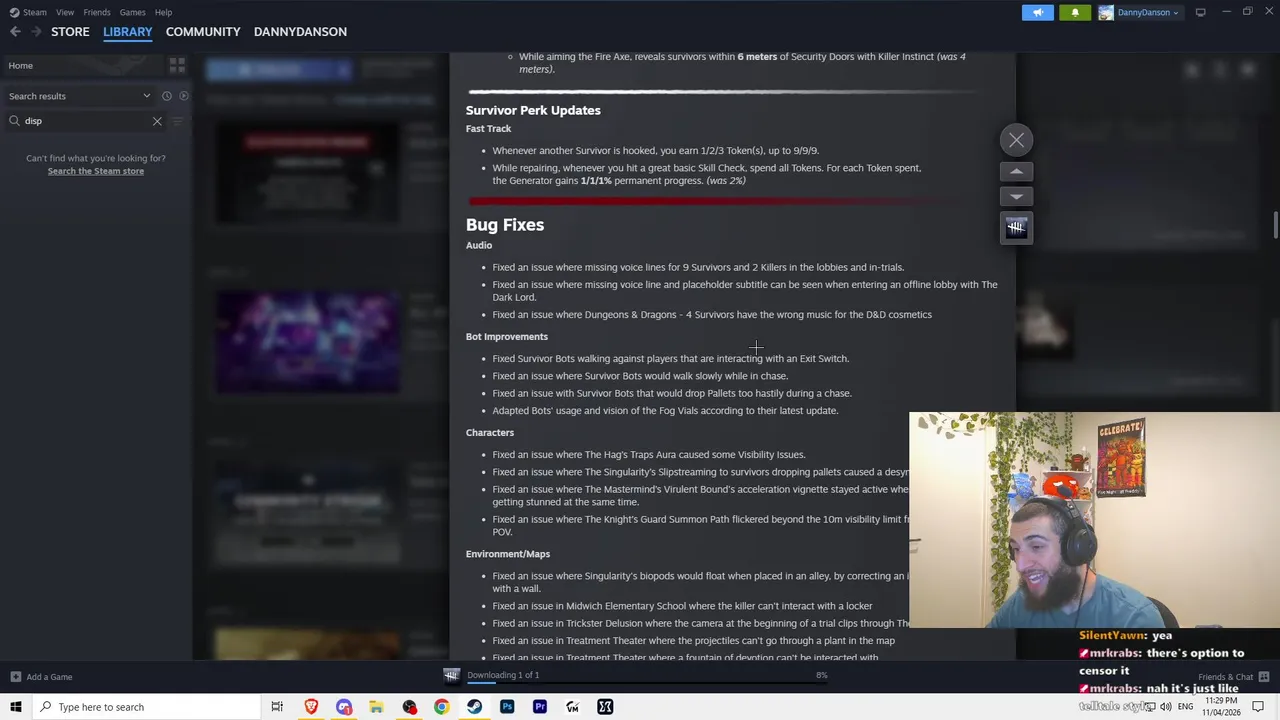Viewport: 1280px width, 720px height.
Task: Click the library search magnifier icon
Action: pos(15,121)
